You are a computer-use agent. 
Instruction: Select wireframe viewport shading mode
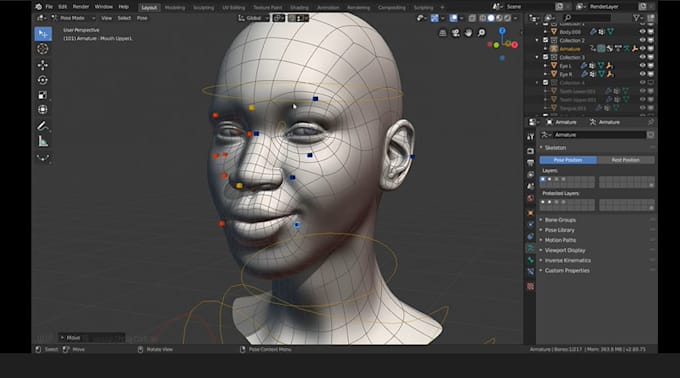pos(483,18)
